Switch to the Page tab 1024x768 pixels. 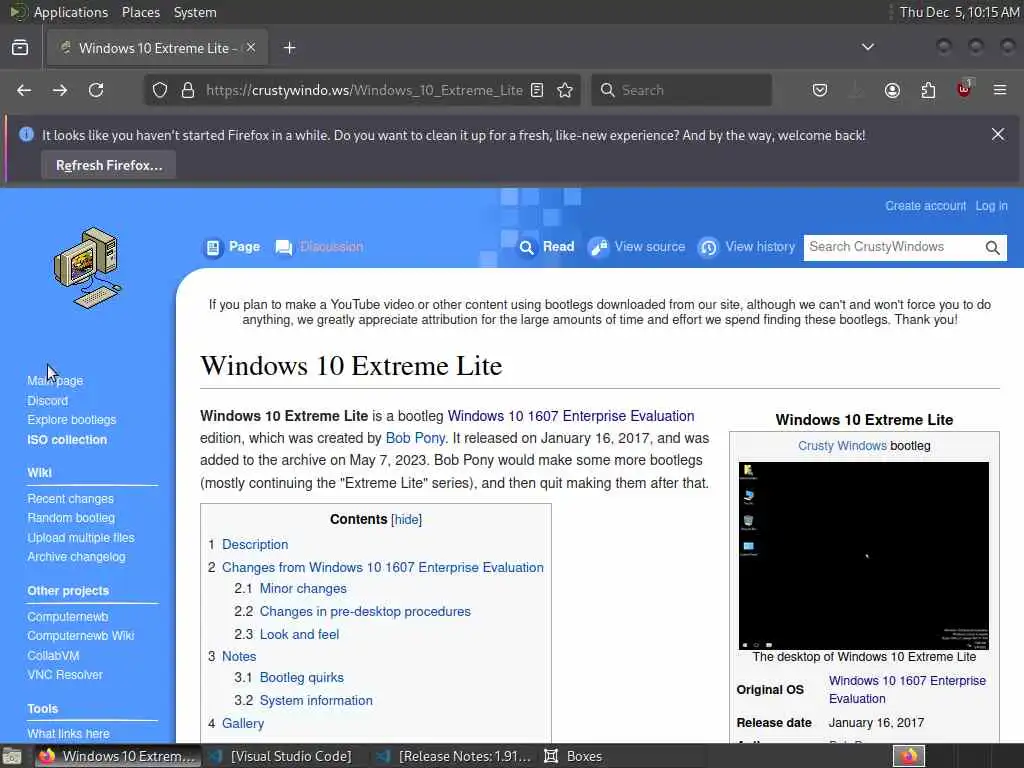(232, 247)
